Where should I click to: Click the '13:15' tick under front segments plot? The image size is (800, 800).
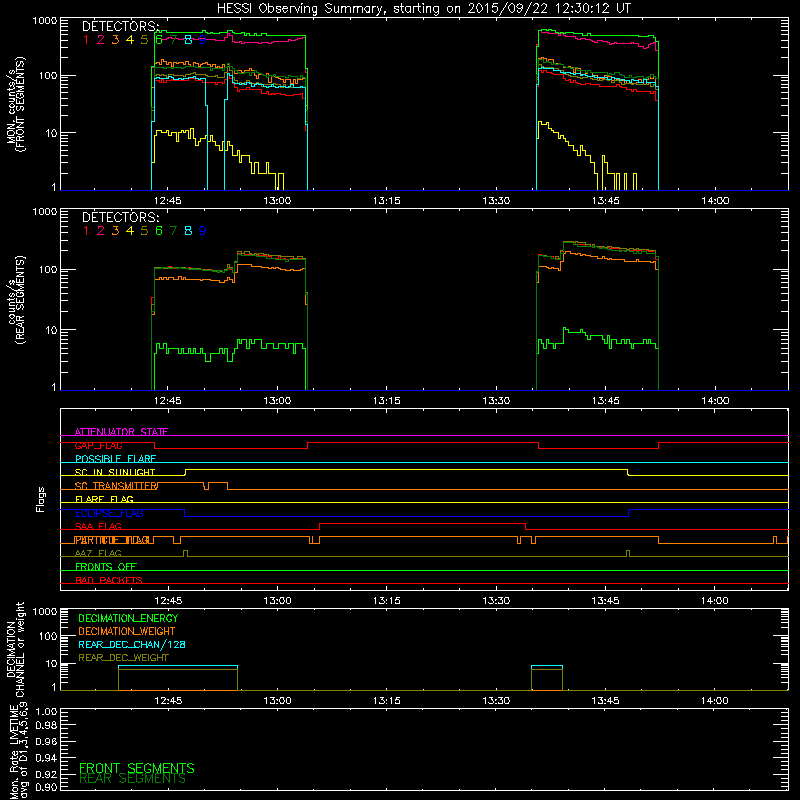click(x=387, y=201)
